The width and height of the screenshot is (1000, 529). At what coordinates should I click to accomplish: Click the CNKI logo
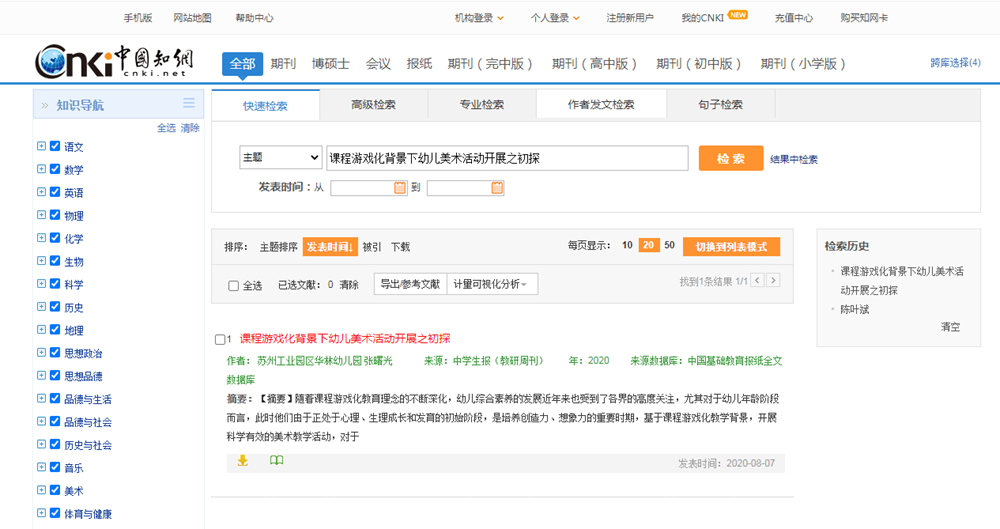point(114,61)
